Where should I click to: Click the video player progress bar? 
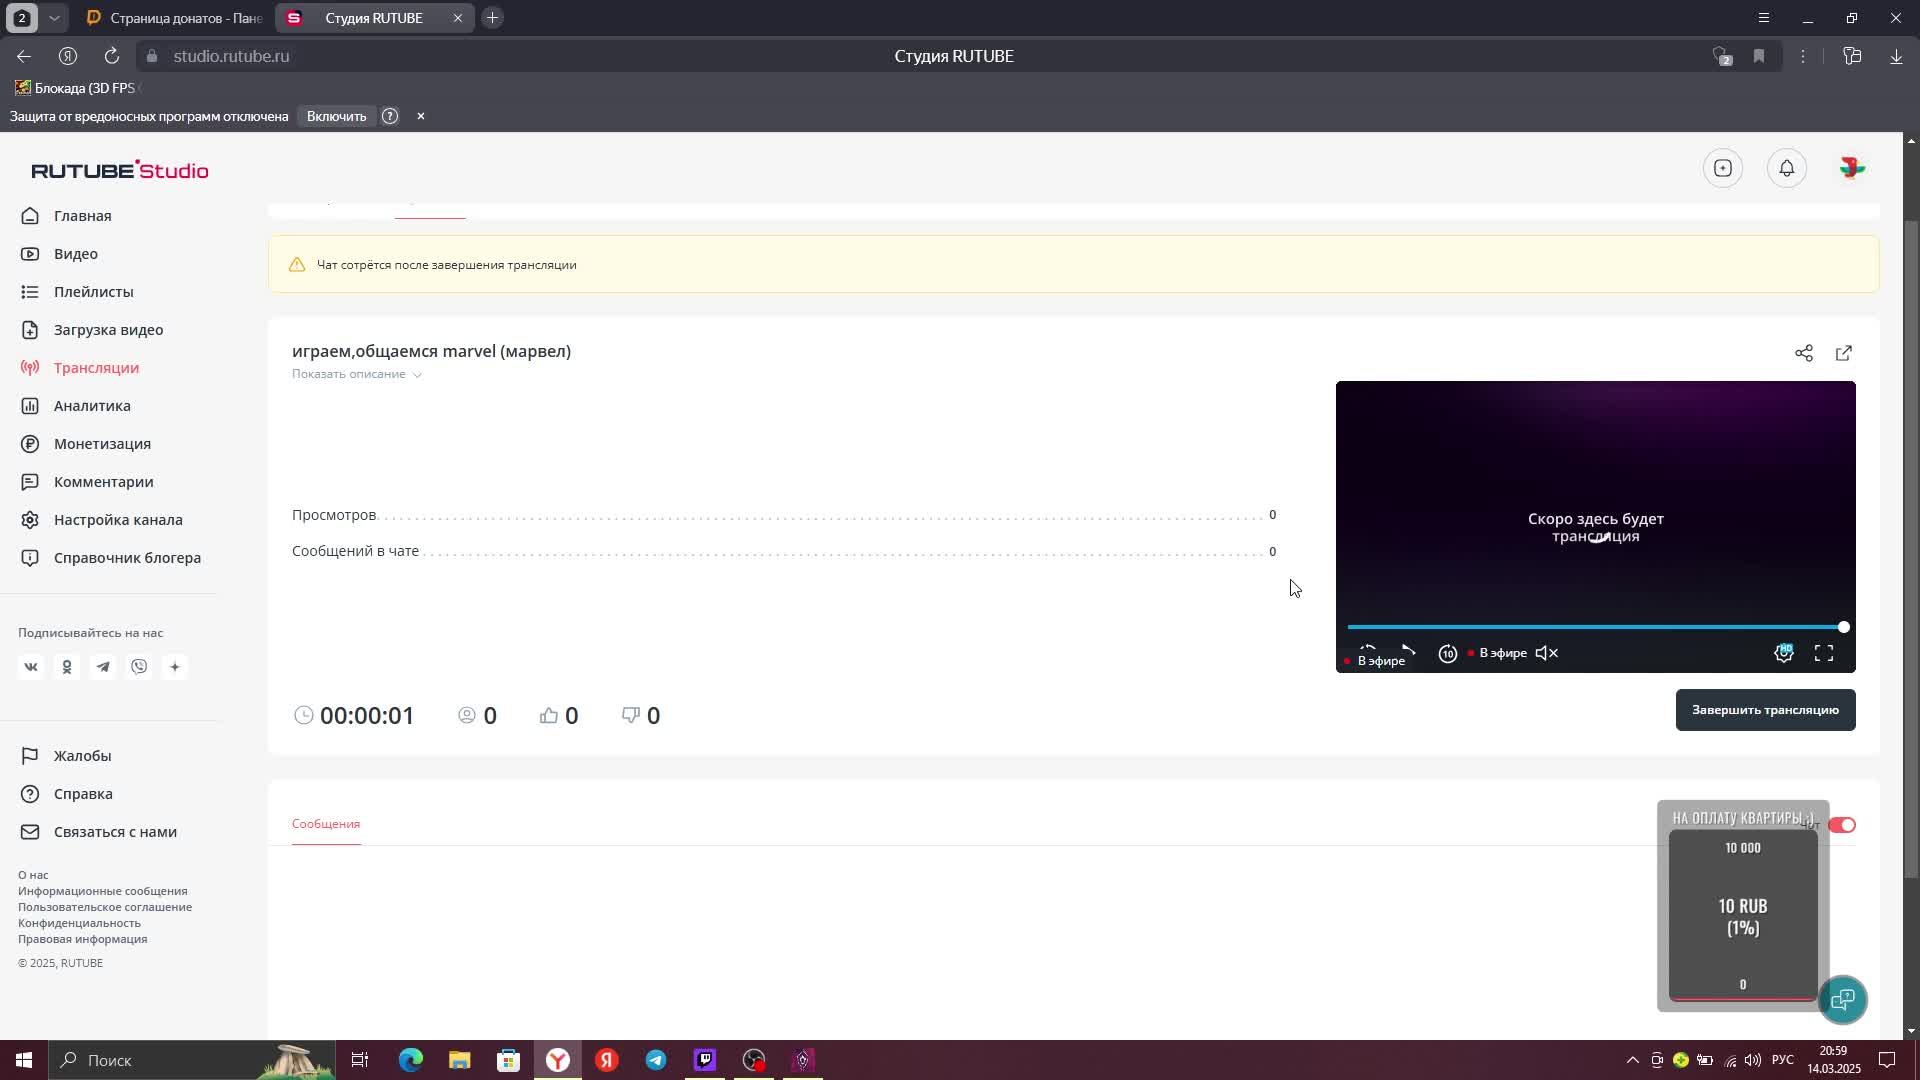pyautogui.click(x=1594, y=627)
